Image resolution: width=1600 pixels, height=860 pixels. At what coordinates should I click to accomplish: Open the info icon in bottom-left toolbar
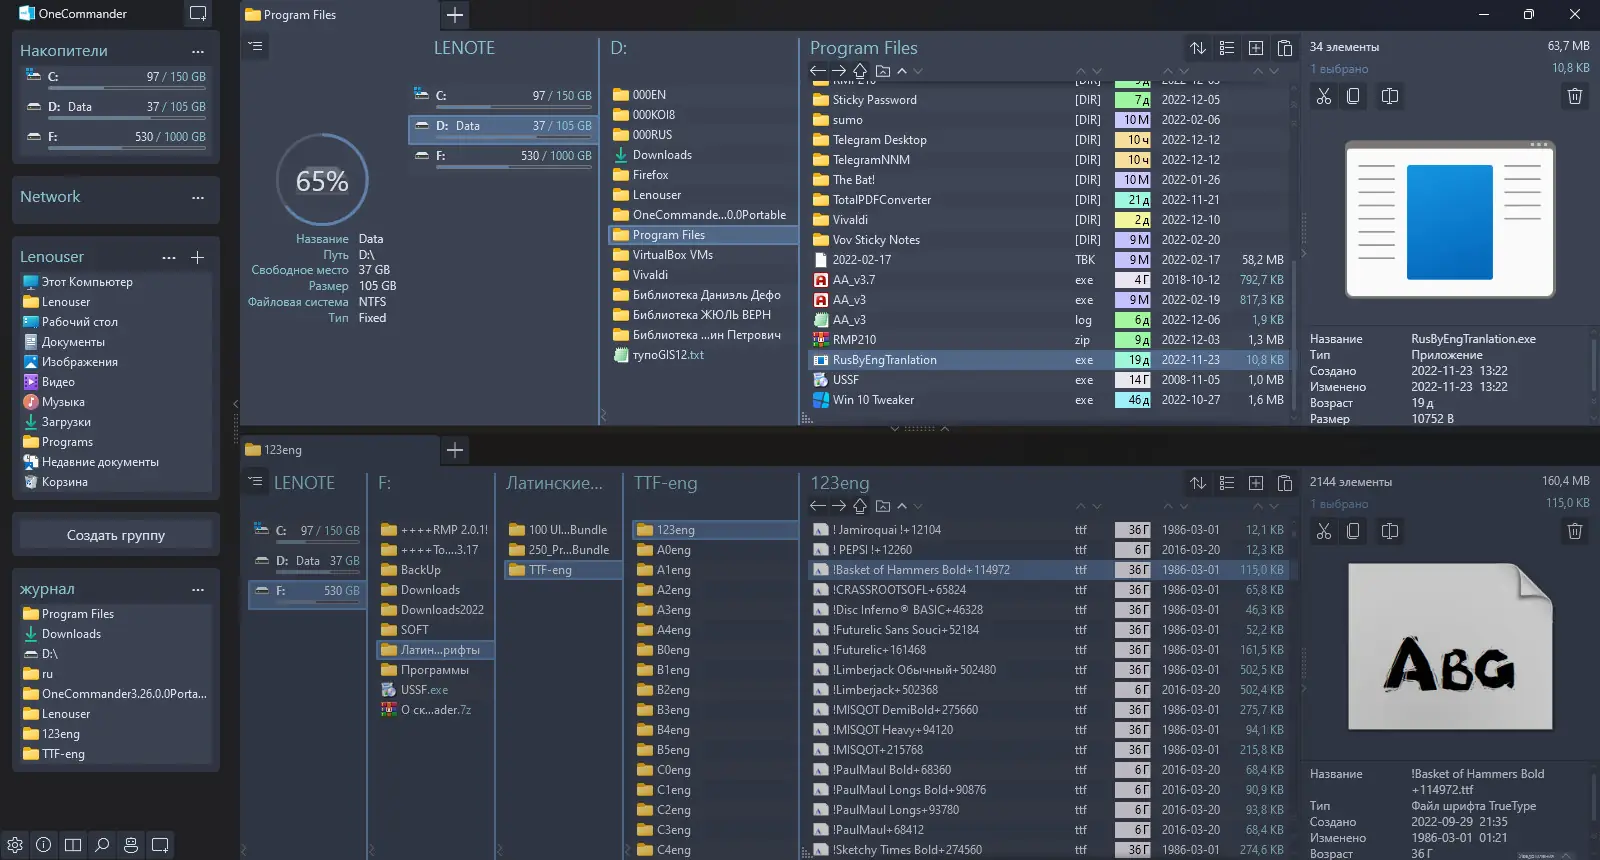click(44, 845)
